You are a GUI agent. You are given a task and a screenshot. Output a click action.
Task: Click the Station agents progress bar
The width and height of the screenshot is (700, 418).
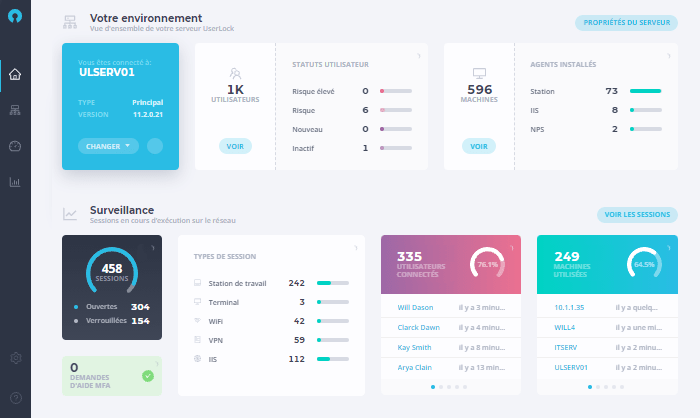click(646, 91)
